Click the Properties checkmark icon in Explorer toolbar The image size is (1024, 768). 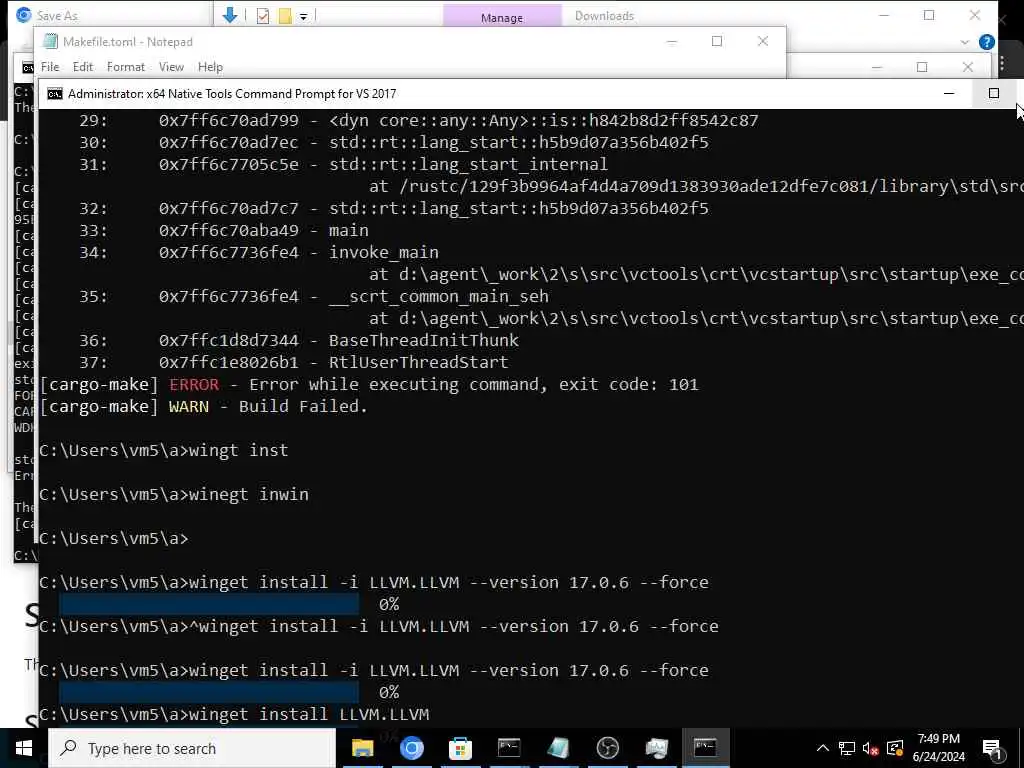263,16
